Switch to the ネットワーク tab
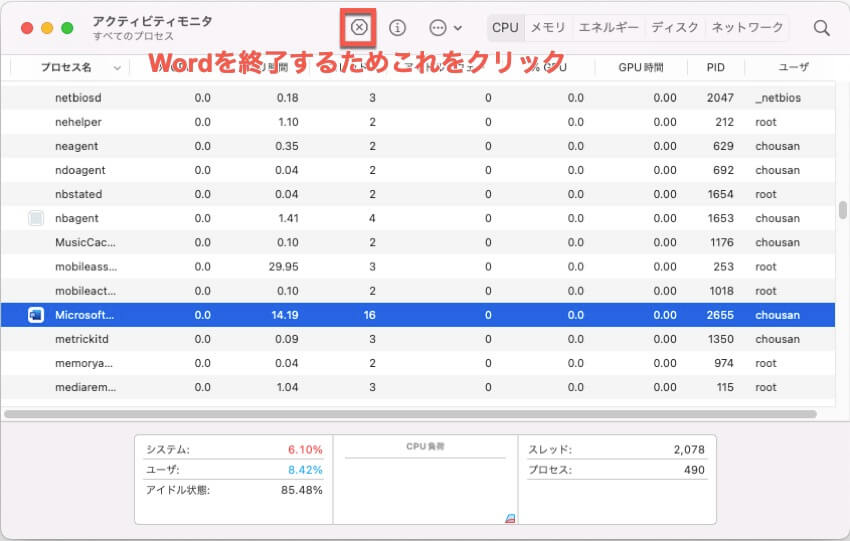Viewport: 850px width, 541px height. [747, 27]
